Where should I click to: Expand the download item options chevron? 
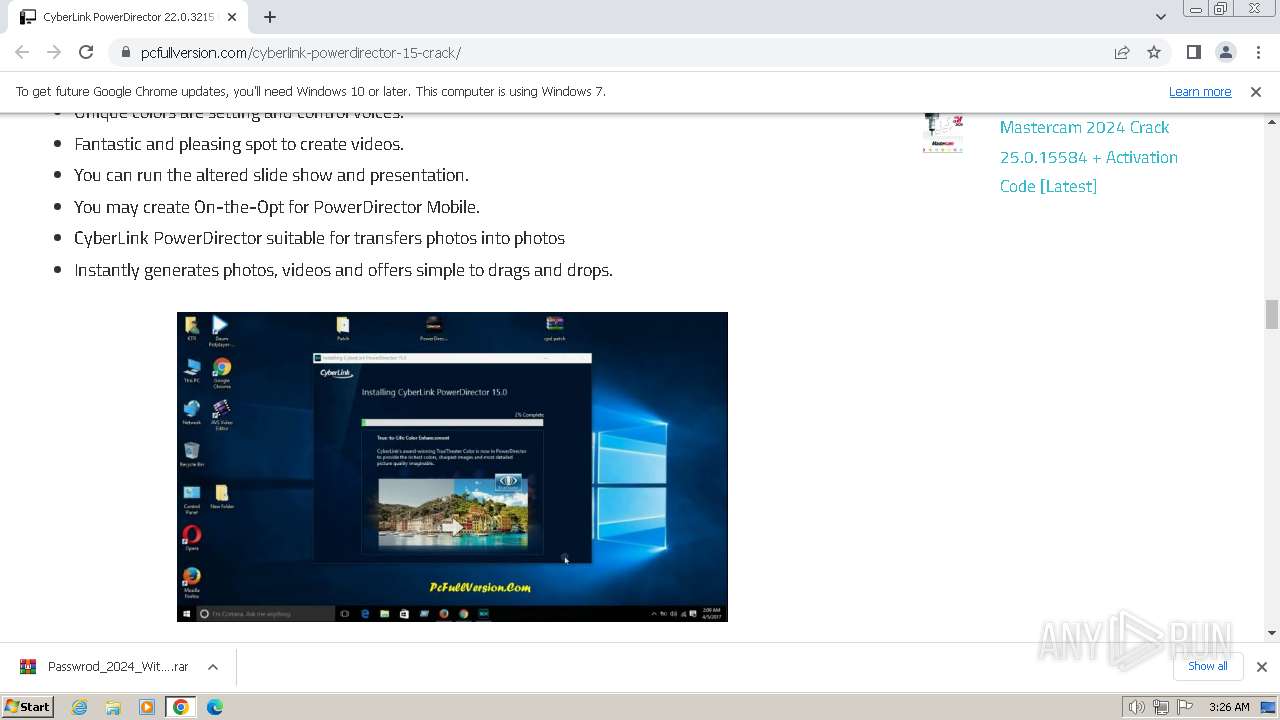(x=213, y=667)
